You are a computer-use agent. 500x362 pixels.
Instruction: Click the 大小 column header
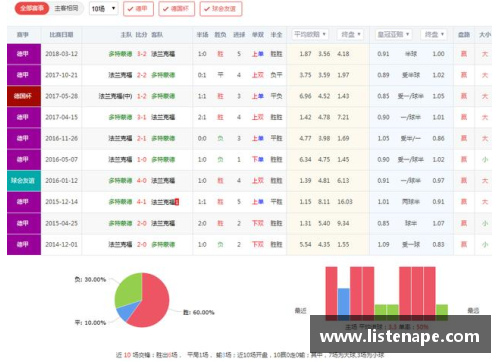point(485,35)
